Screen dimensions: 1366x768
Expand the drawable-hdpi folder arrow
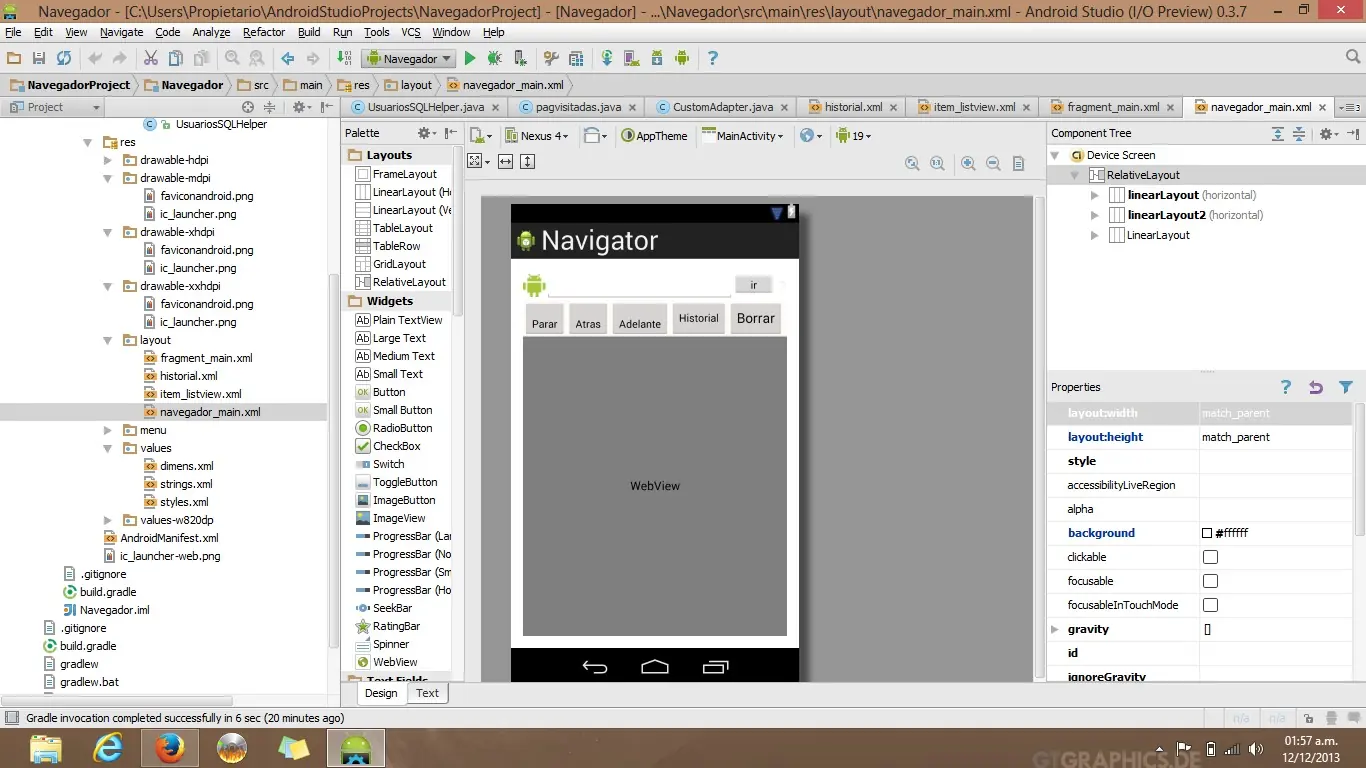pos(108,160)
